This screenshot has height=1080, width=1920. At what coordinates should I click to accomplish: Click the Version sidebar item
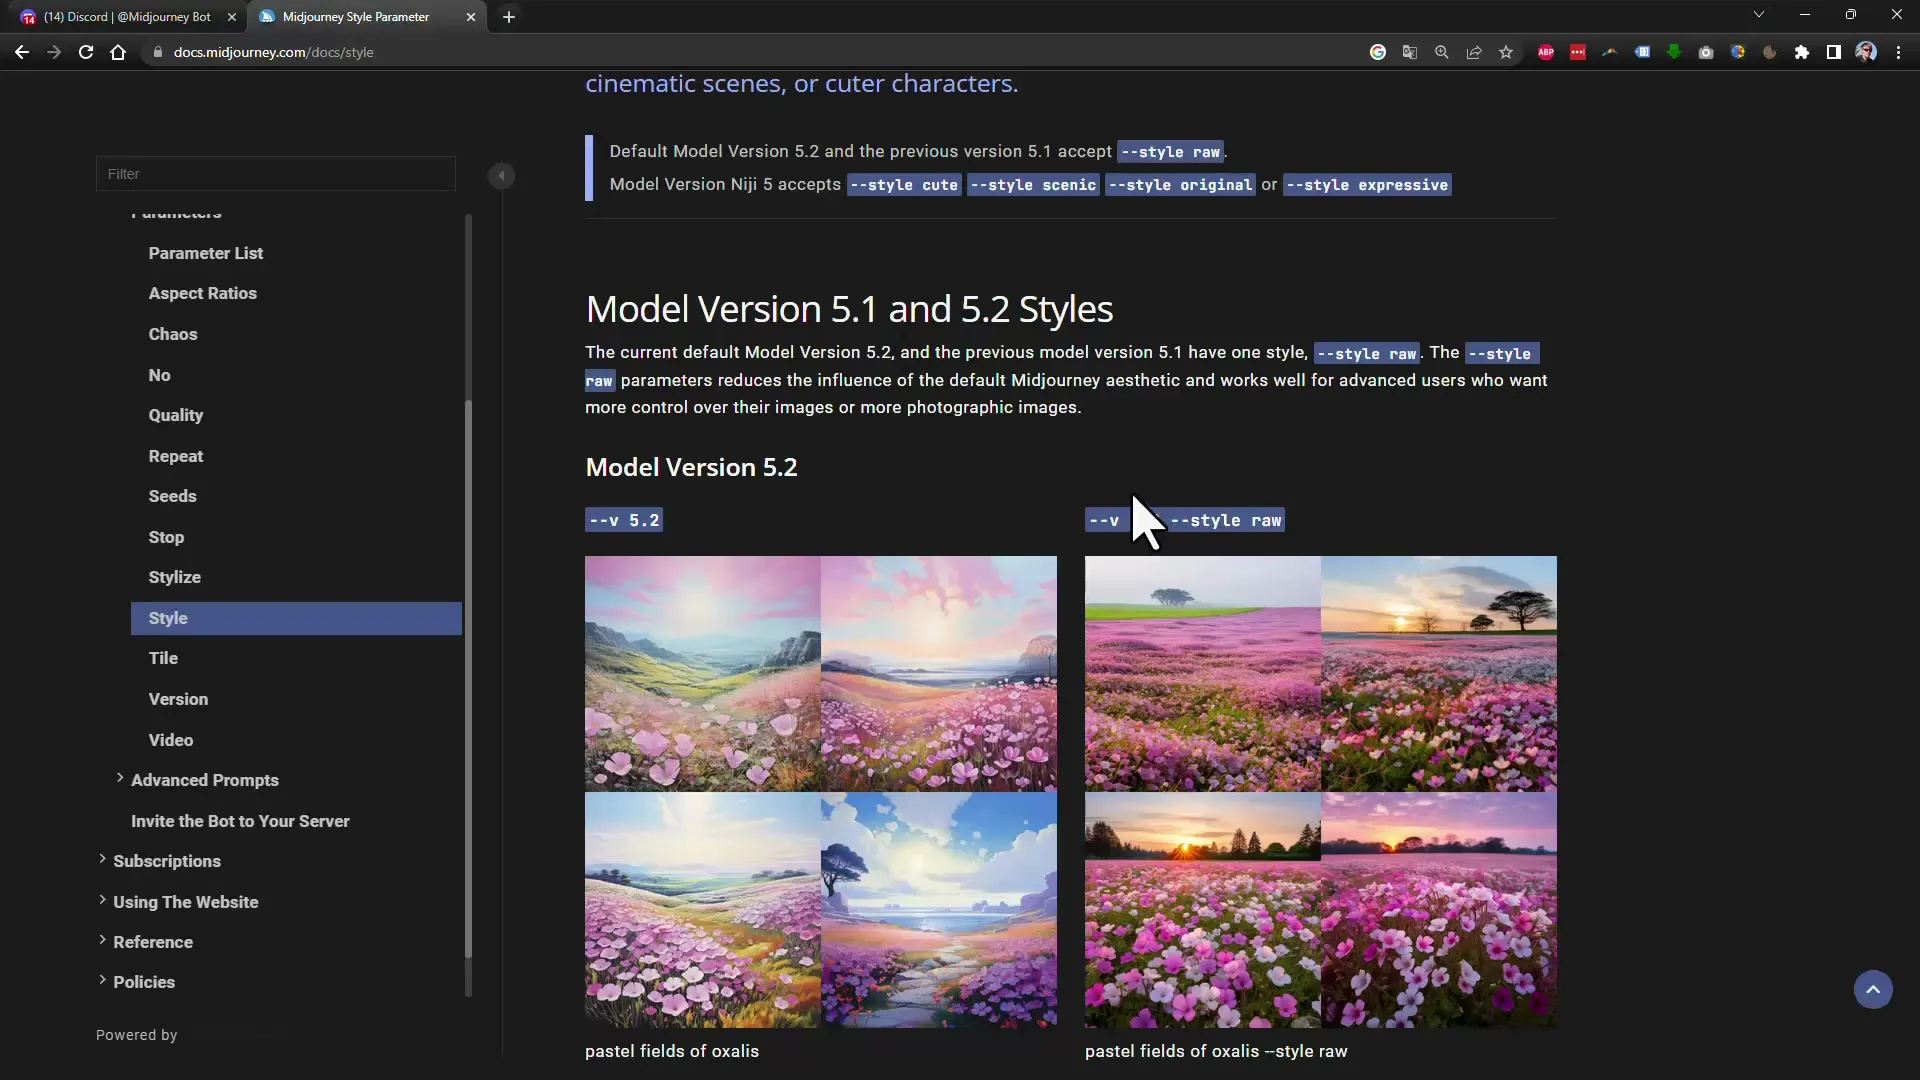[x=178, y=698]
